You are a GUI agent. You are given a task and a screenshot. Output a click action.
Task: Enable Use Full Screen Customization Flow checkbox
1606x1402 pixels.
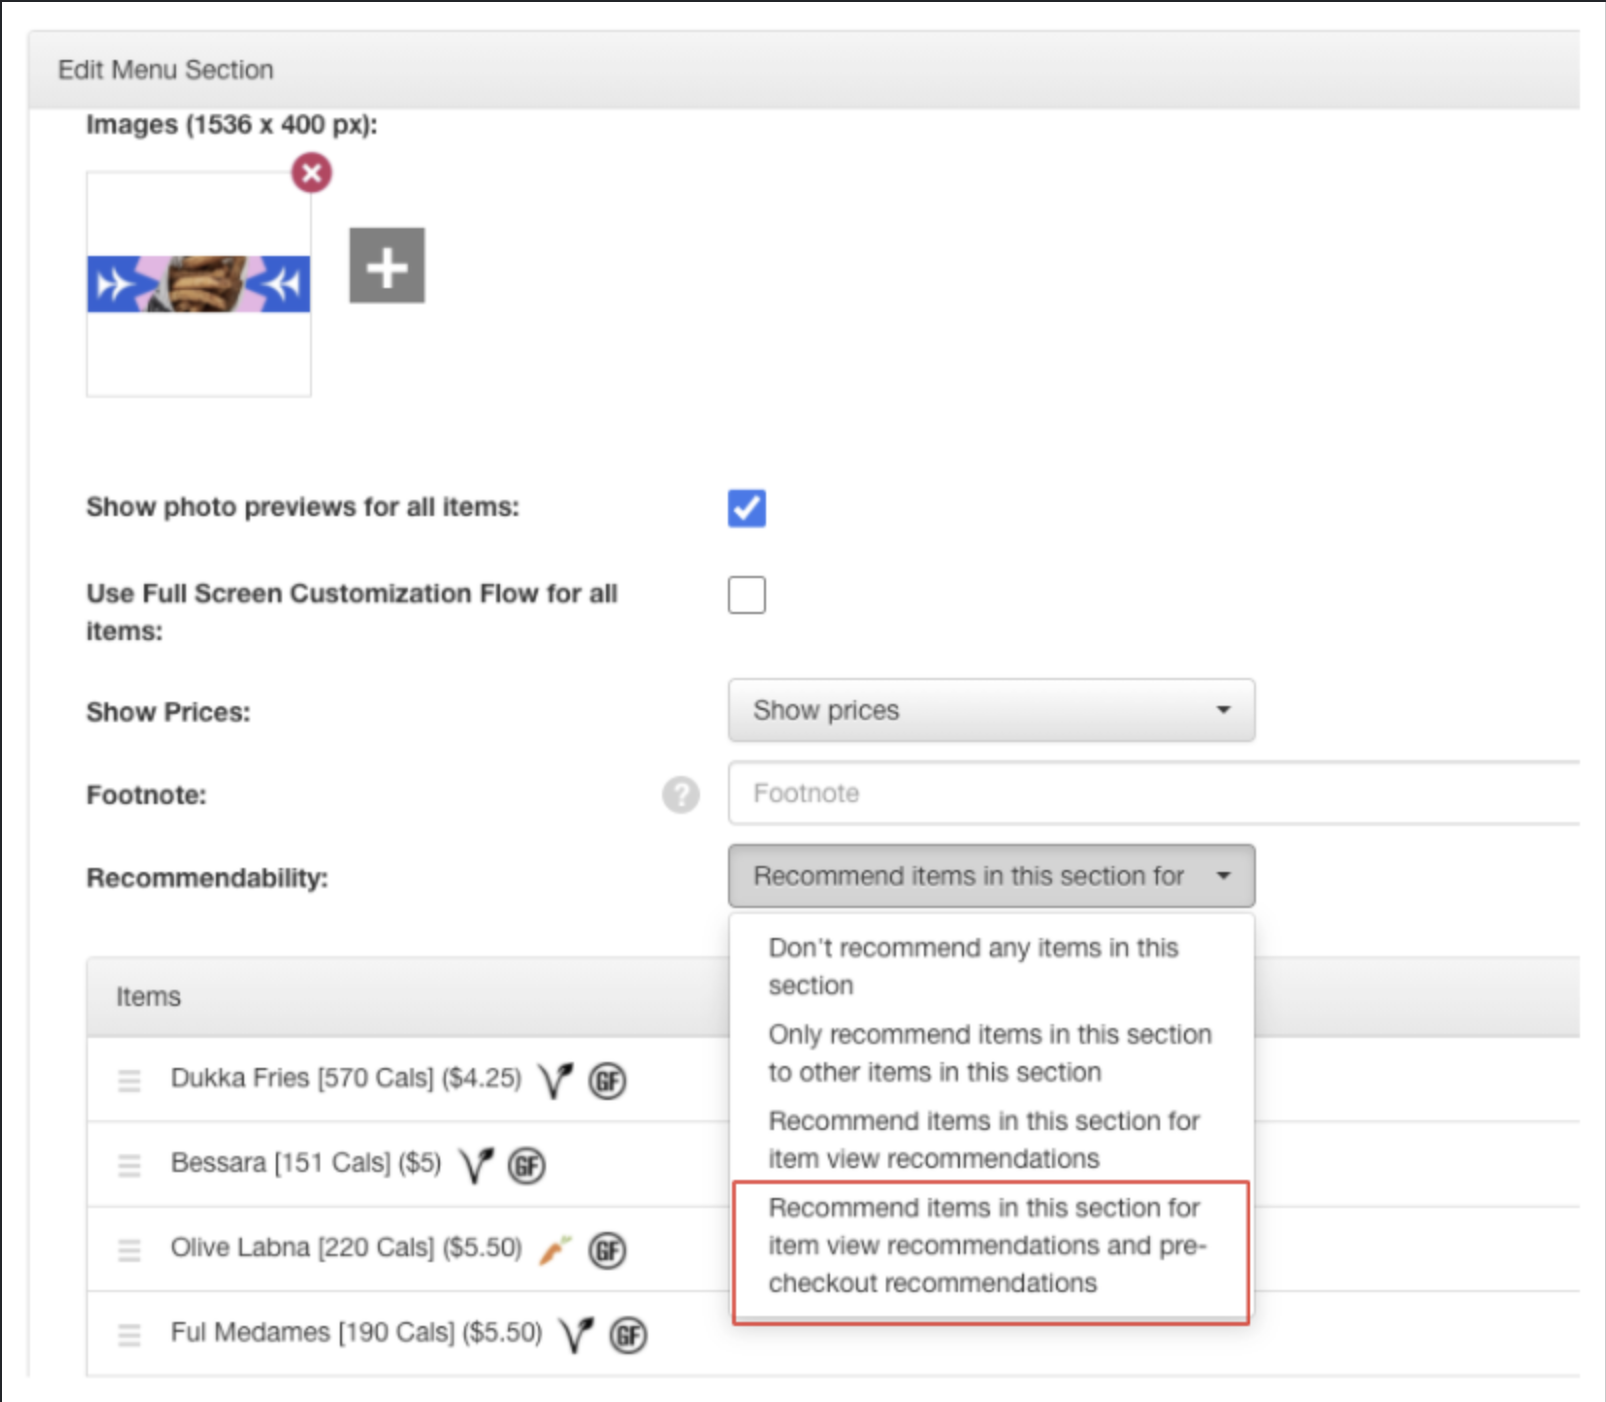point(746,594)
